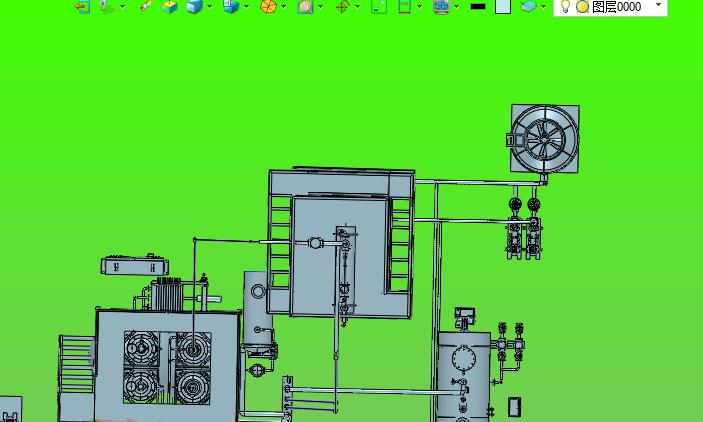Select the large central tank with ladders
This screenshot has height=422, width=703.
click(x=341, y=244)
